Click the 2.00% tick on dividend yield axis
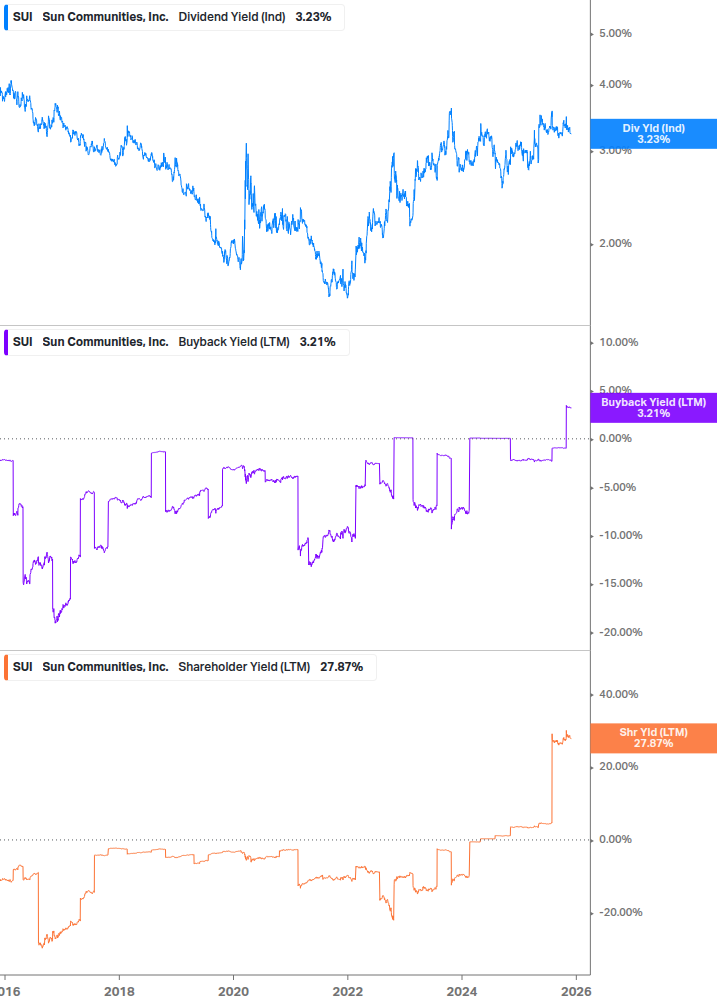This screenshot has width=717, height=1005. [615, 244]
